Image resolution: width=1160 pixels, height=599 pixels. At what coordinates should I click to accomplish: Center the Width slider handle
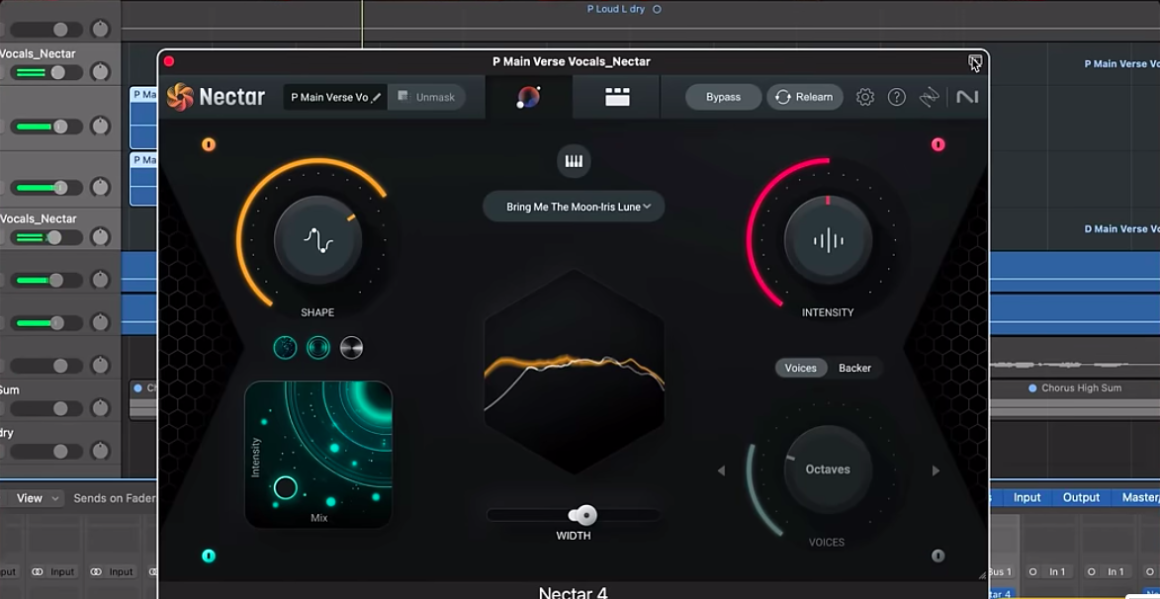[x=583, y=514]
